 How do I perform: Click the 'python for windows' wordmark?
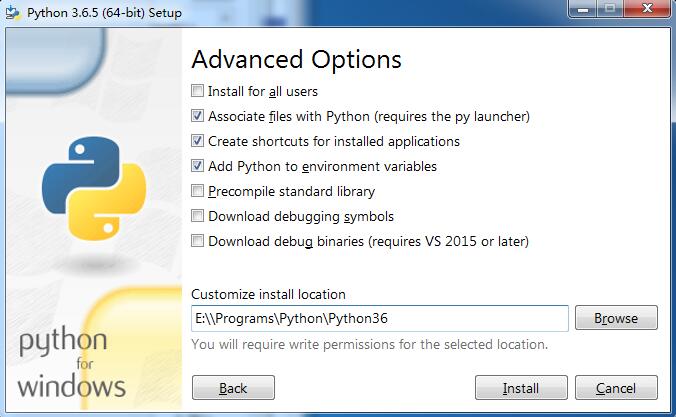tap(72, 362)
